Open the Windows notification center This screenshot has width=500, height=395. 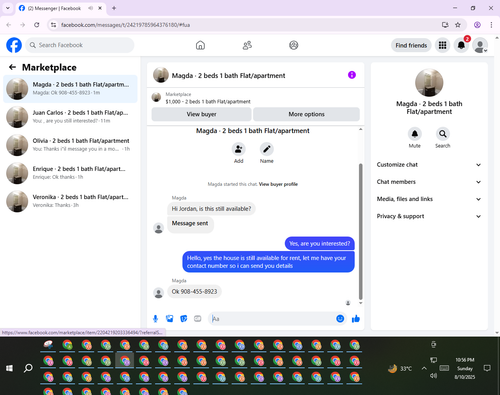[x=487, y=368]
